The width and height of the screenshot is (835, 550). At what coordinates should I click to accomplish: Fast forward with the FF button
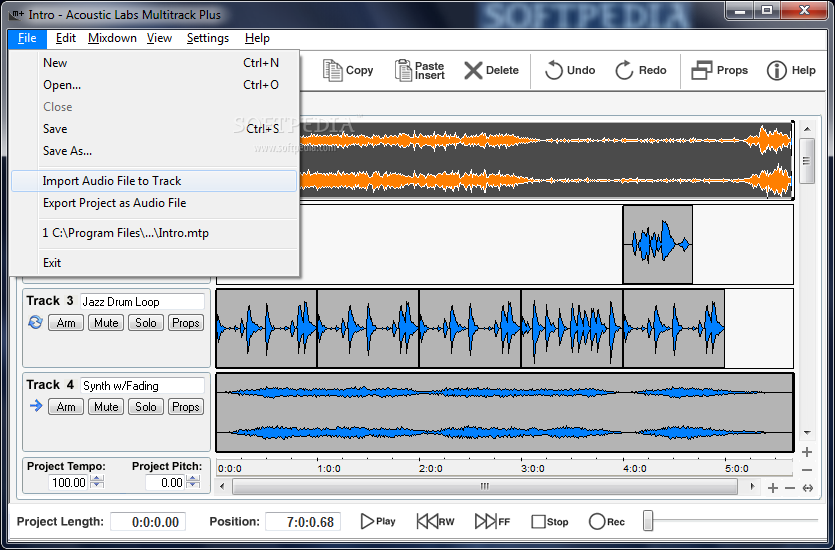pos(492,521)
